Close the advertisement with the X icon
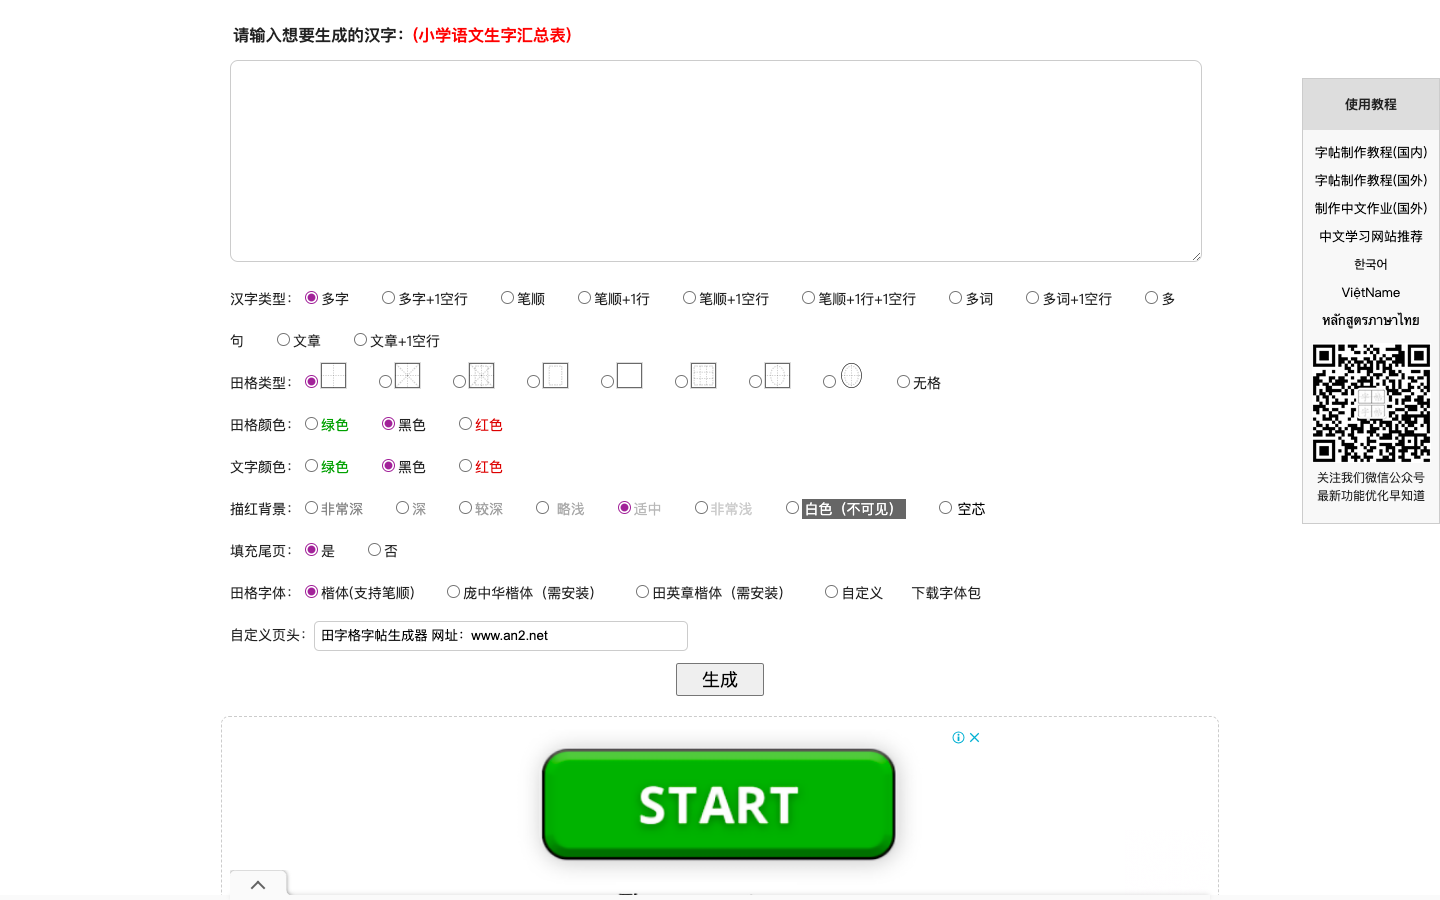This screenshot has width=1440, height=900. click(975, 738)
